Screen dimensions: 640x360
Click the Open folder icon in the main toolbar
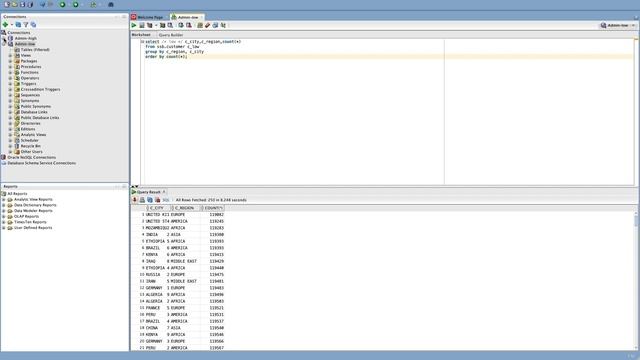[14, 4]
